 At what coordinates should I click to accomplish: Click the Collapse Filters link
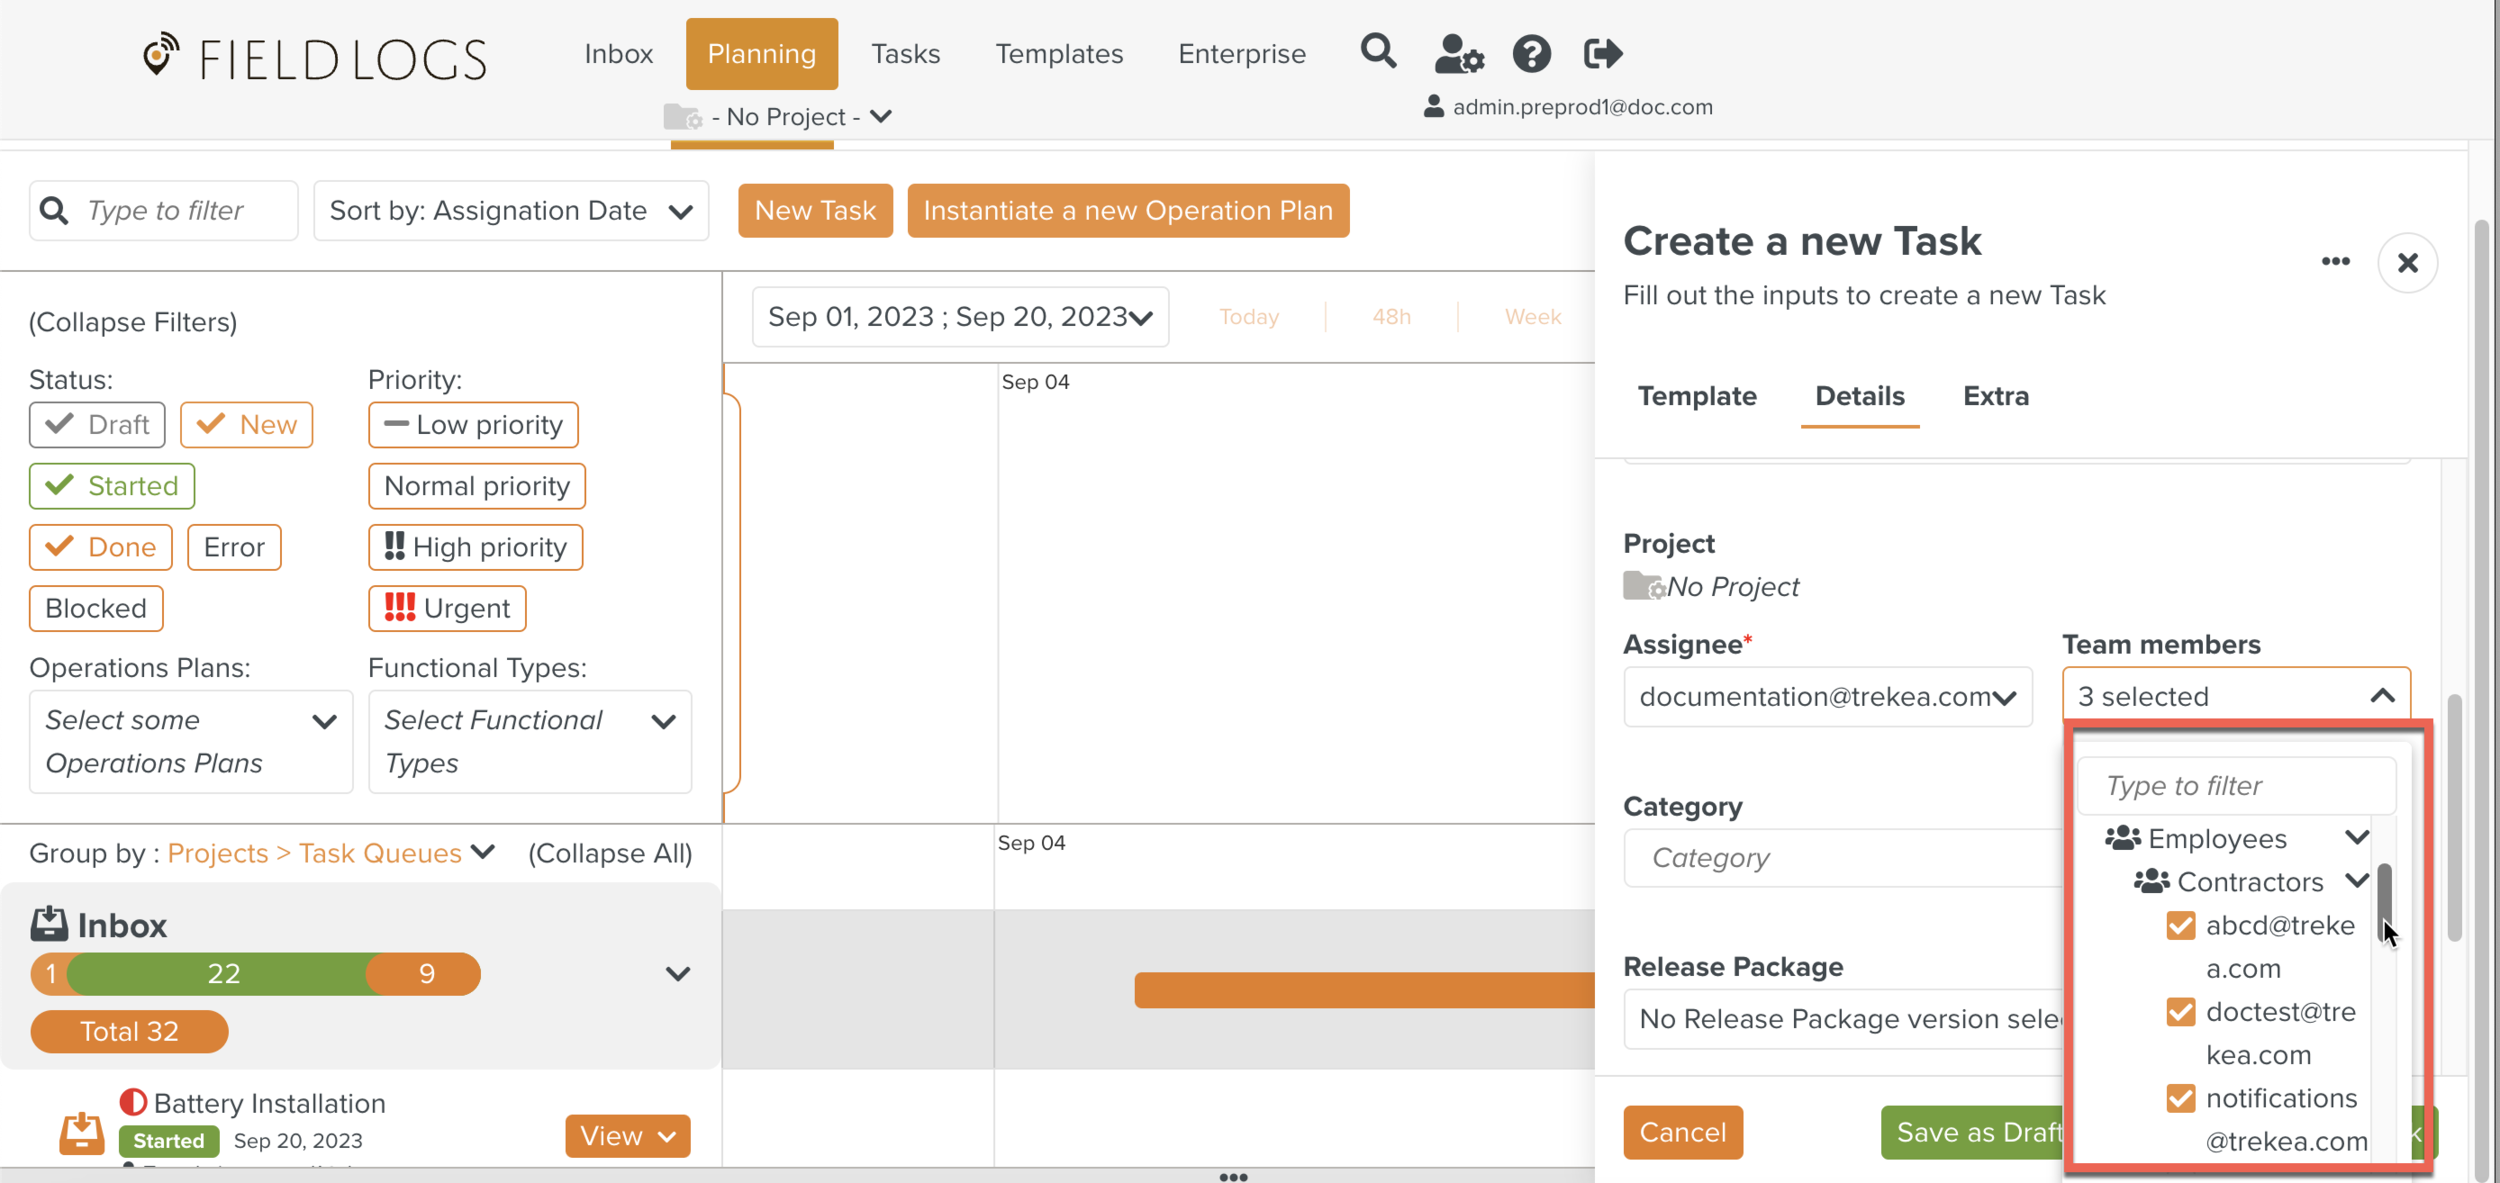click(133, 322)
